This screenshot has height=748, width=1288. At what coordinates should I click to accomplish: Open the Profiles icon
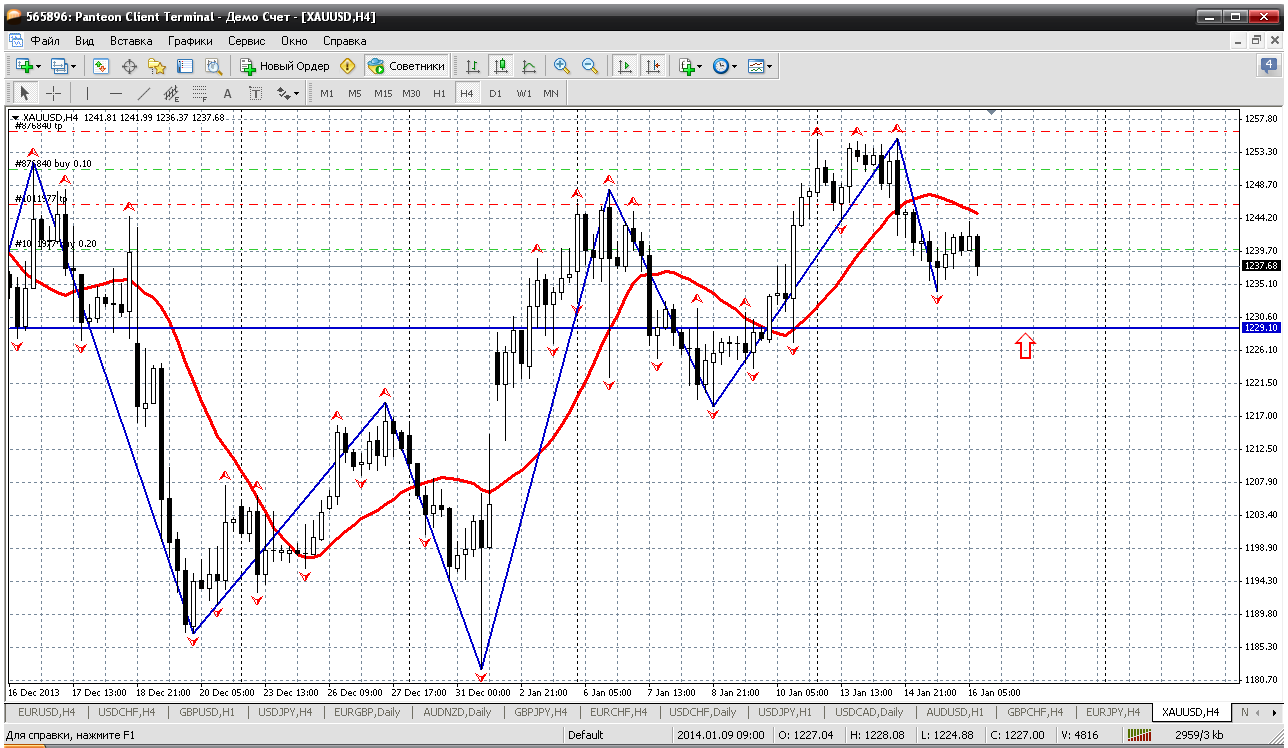point(59,66)
